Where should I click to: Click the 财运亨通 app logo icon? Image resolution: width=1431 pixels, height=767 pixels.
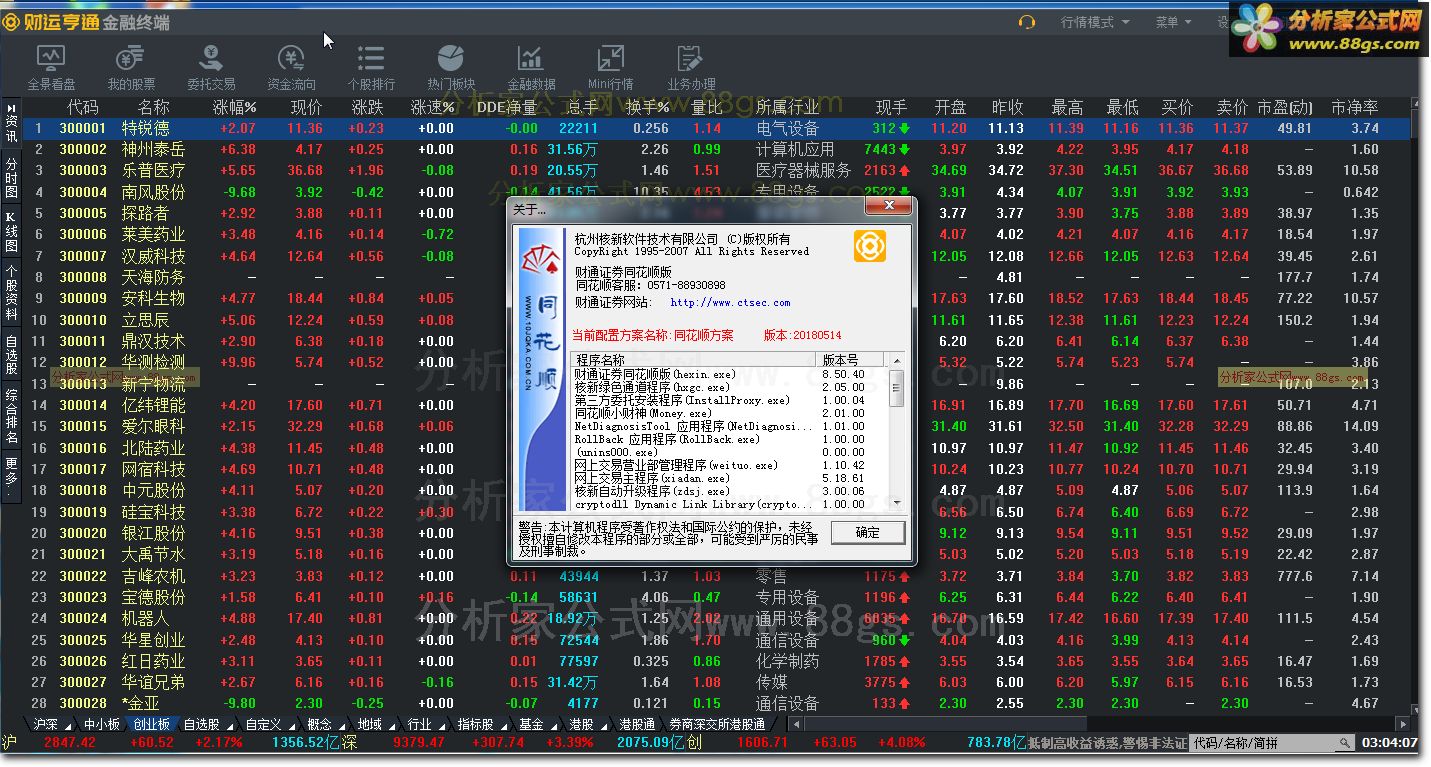coord(11,22)
